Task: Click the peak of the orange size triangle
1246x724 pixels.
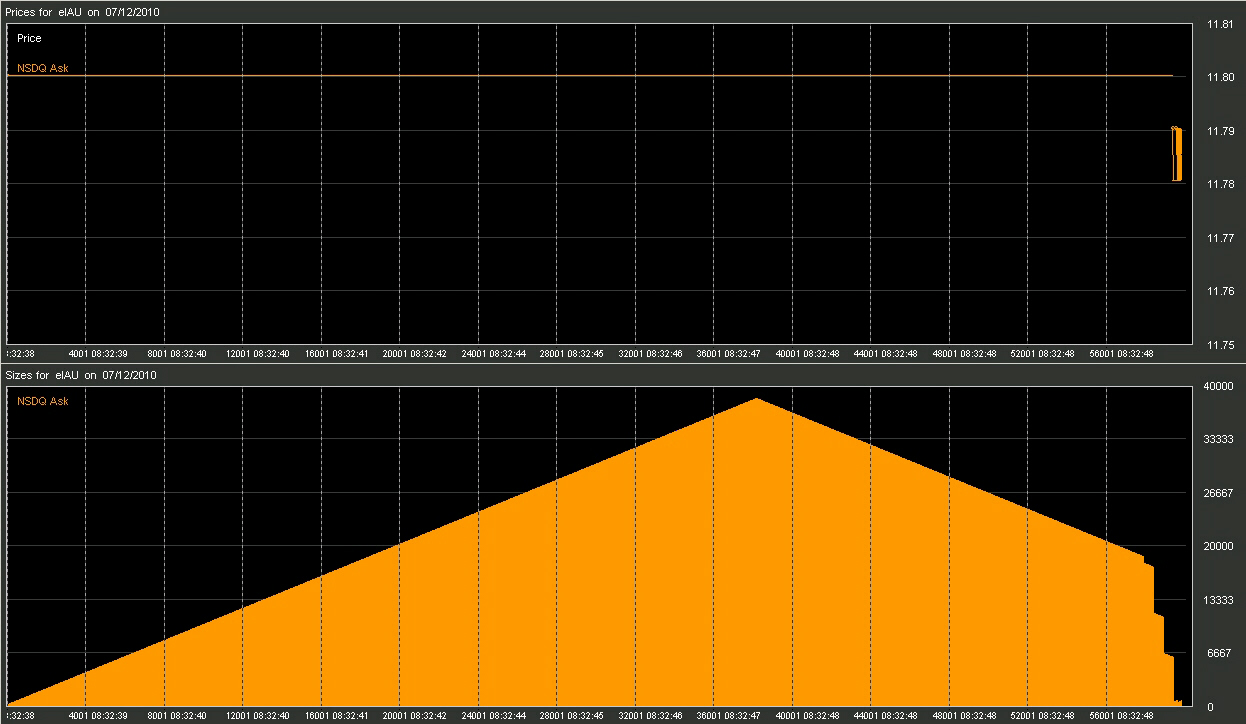Action: coord(757,399)
